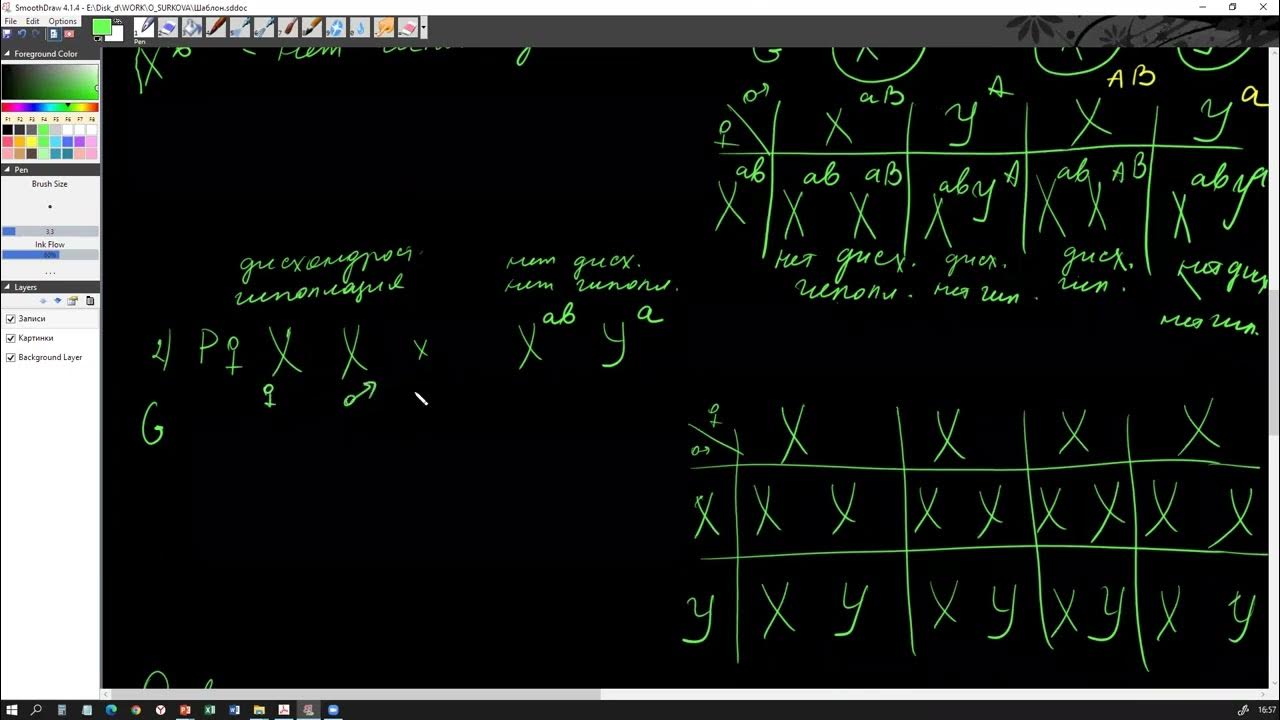The image size is (1280, 720).
Task: Collapse the Pen panel
Action: [7, 170]
